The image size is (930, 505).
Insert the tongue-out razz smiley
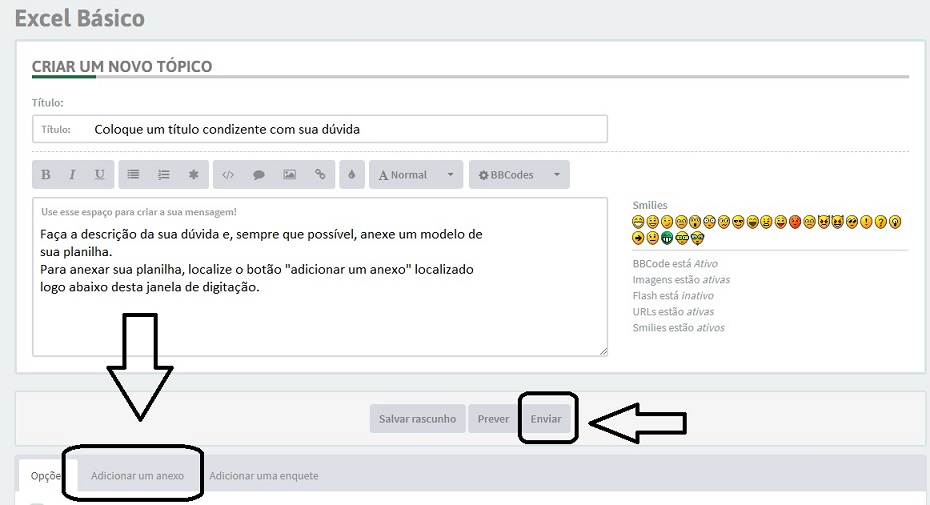[x=781, y=222]
